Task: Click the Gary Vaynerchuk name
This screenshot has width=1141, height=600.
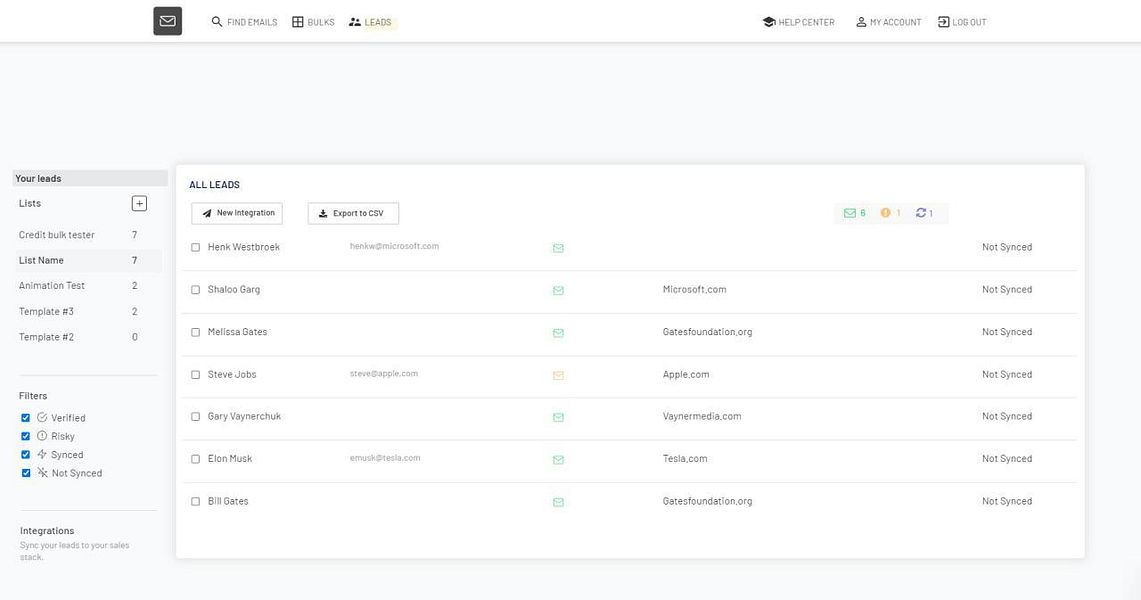Action: [x=244, y=416]
